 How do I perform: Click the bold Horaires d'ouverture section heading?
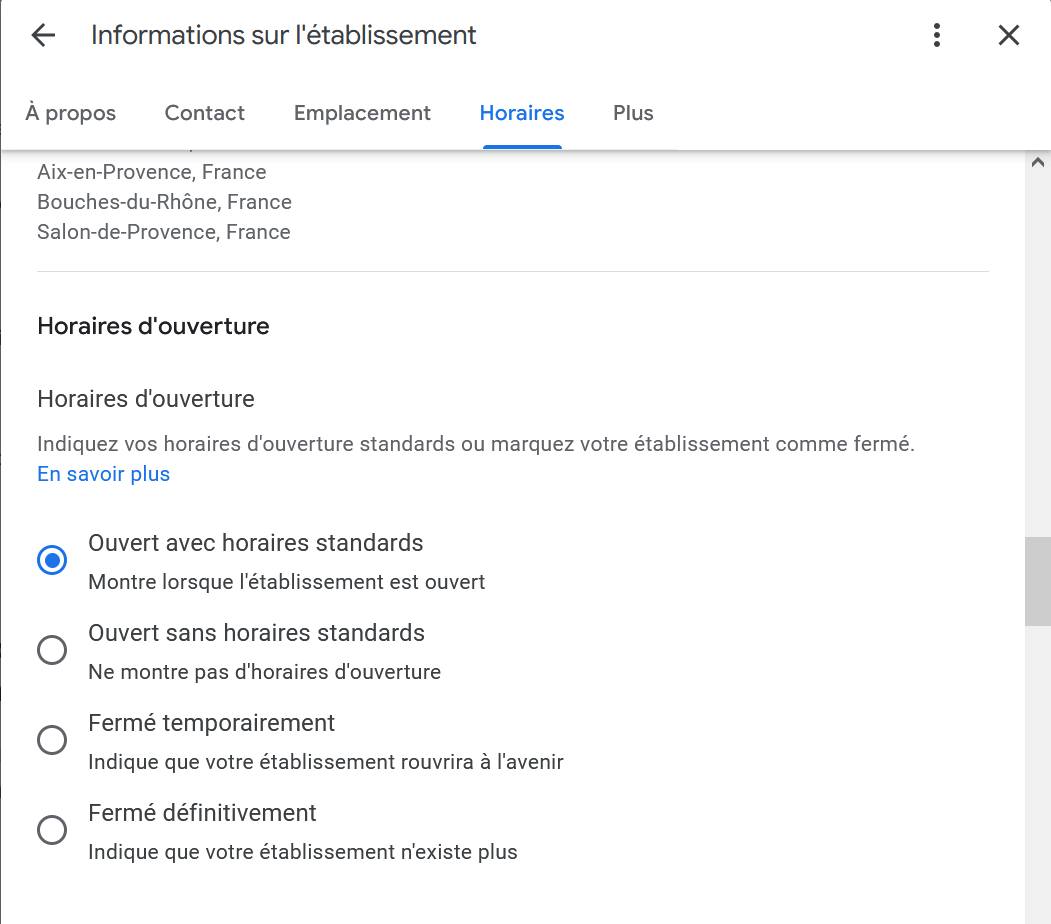[153, 326]
